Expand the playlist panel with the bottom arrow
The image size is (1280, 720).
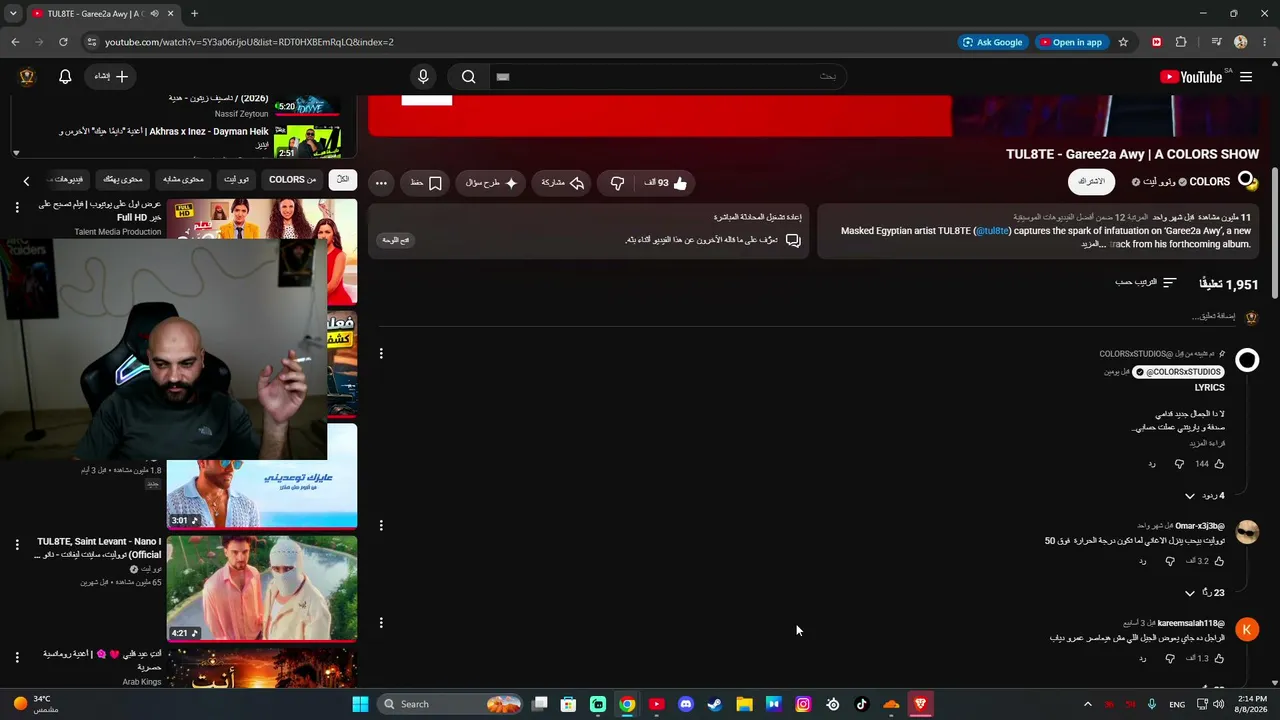16,153
